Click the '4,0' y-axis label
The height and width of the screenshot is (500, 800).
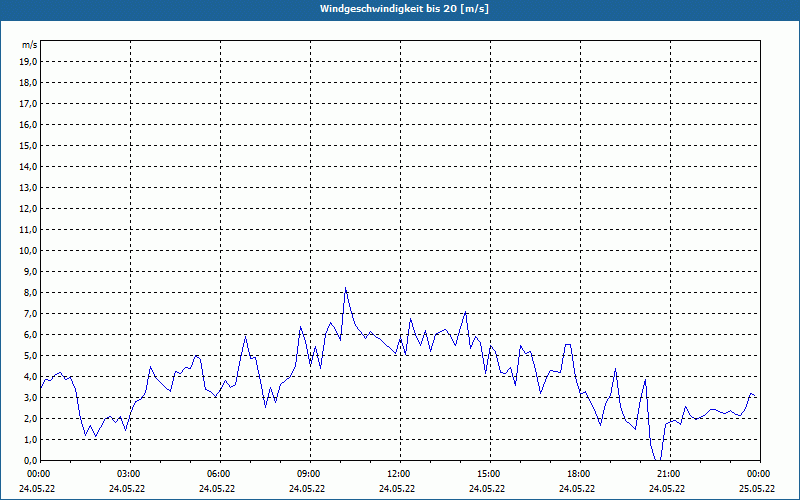30,377
